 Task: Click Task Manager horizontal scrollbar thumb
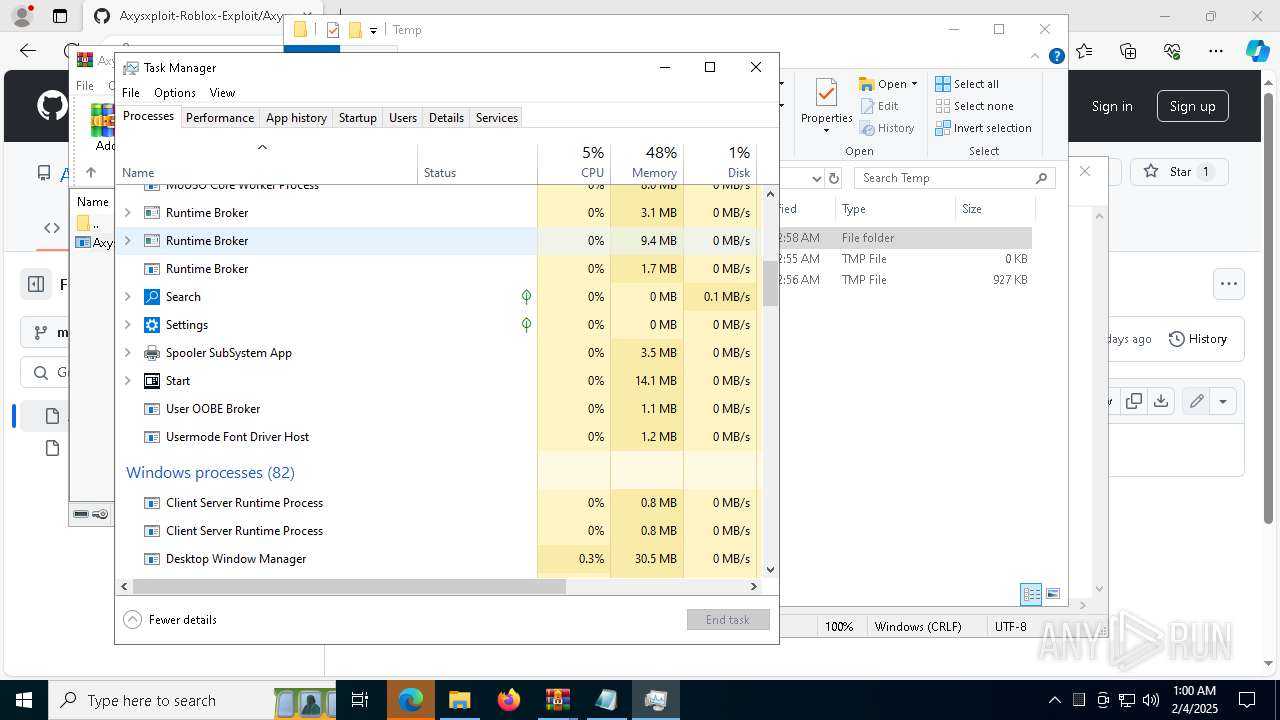[x=349, y=586]
